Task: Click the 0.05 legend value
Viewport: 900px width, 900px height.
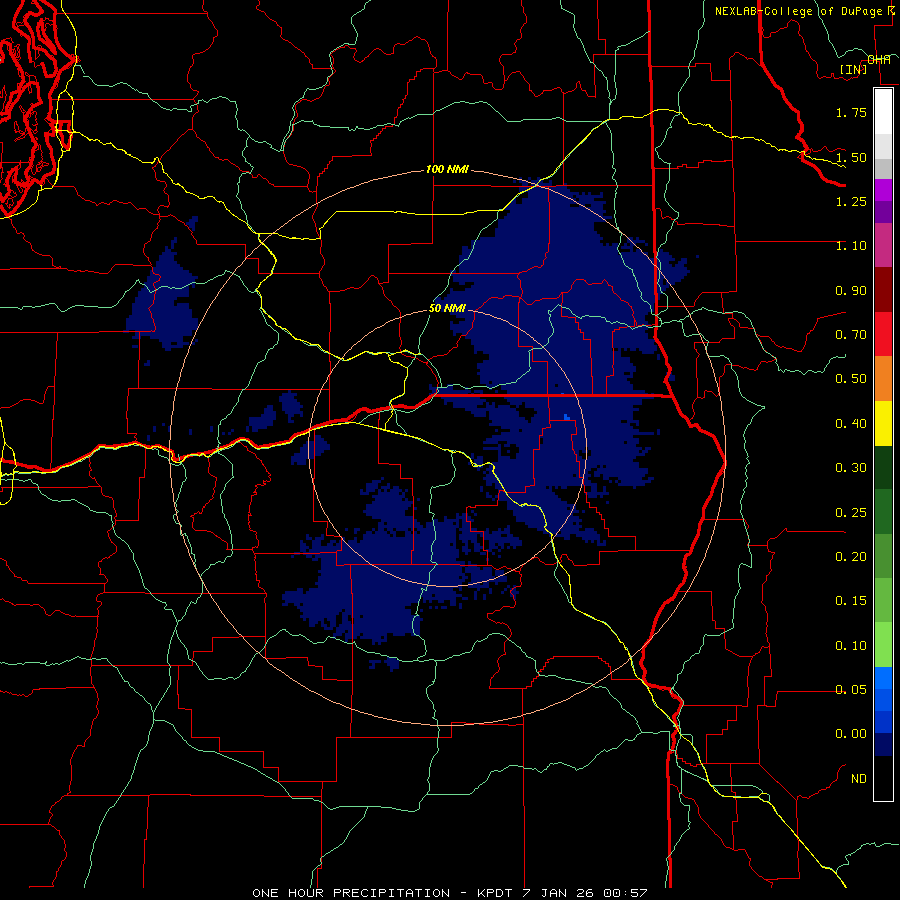Action: pyautogui.click(x=851, y=690)
